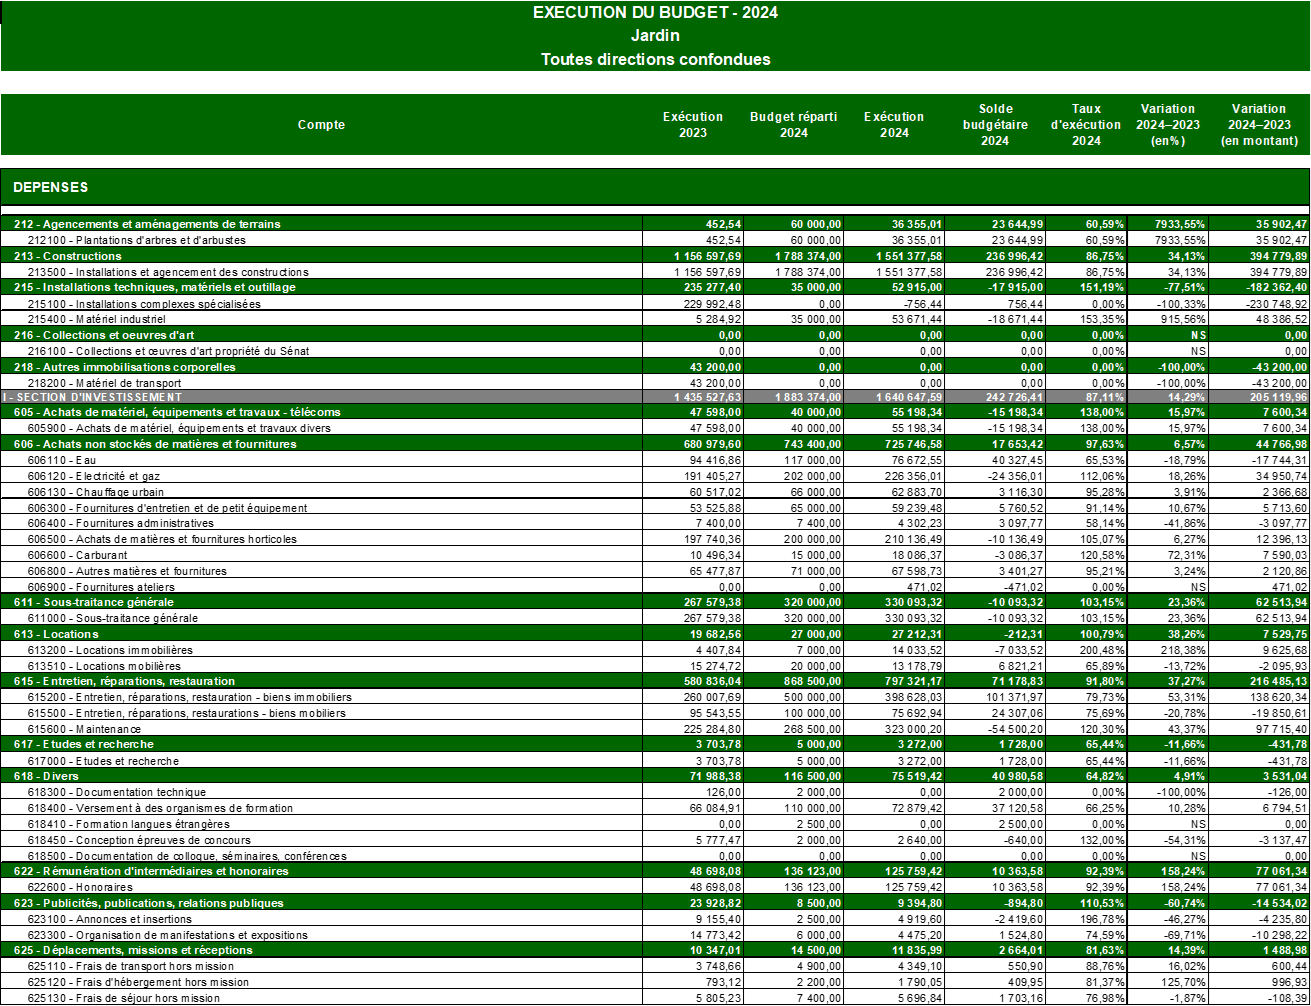
Task: Select "615 - Entretien, réparations, restauration" row
Action: click(x=125, y=681)
